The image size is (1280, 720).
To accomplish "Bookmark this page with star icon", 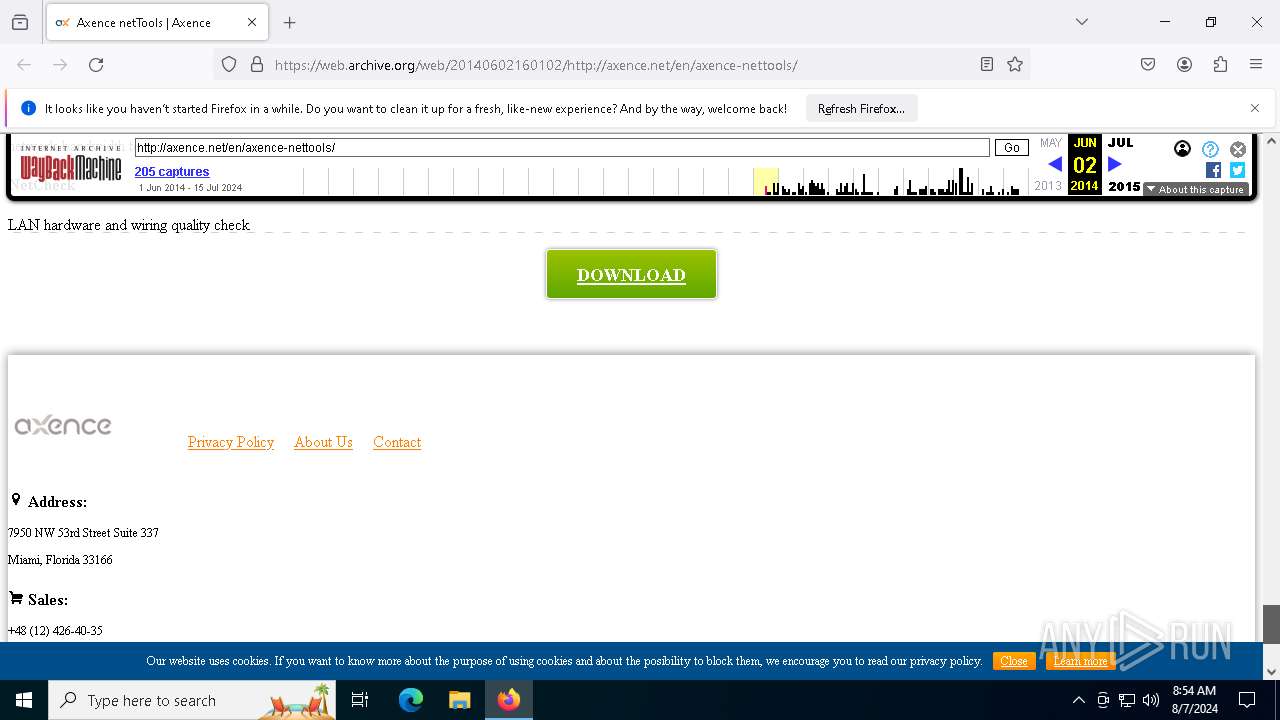I will 1015,65.
